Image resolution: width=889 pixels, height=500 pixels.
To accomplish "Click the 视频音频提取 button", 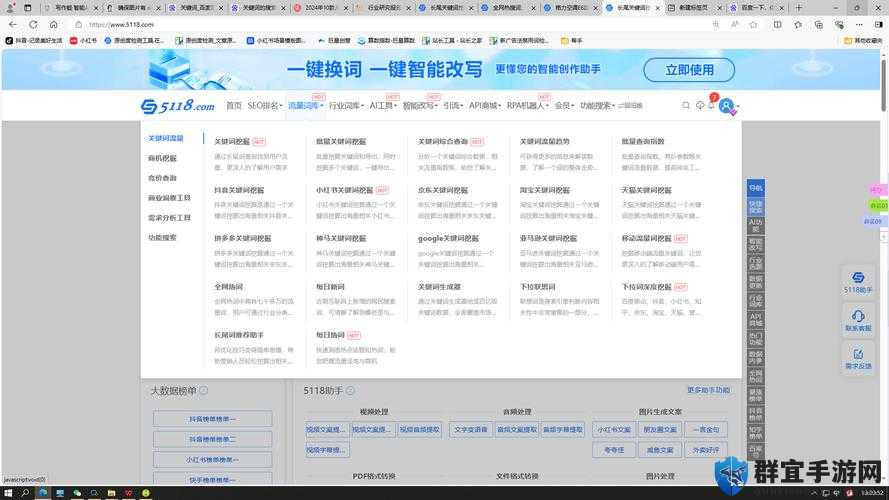I will [419, 430].
